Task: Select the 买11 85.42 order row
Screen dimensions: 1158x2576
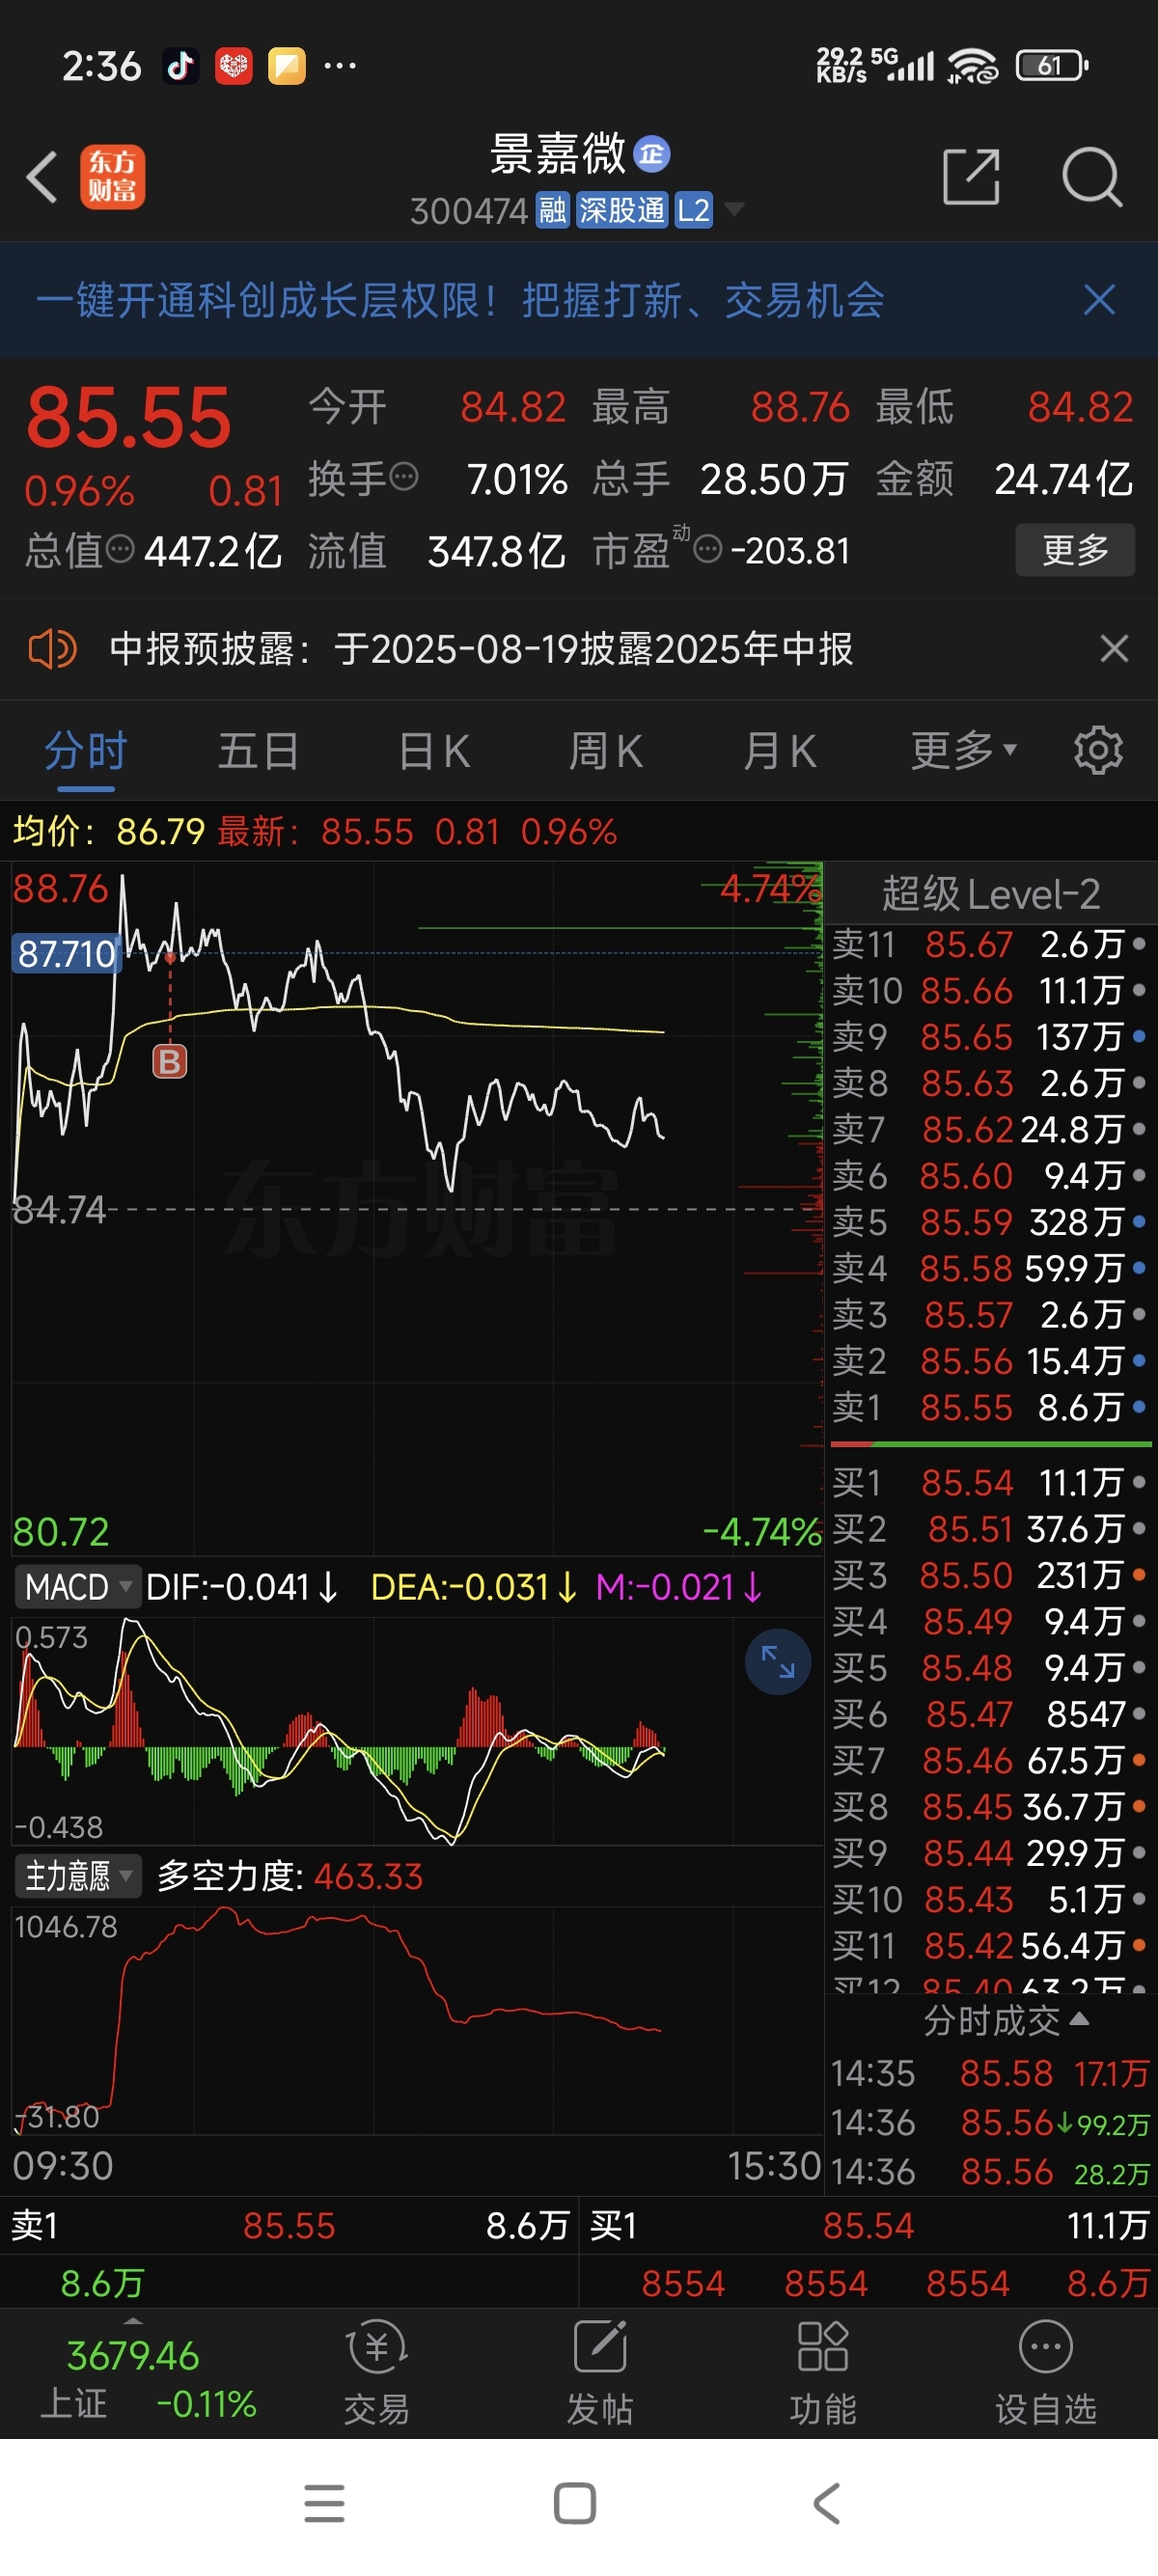Action: [x=989, y=1945]
